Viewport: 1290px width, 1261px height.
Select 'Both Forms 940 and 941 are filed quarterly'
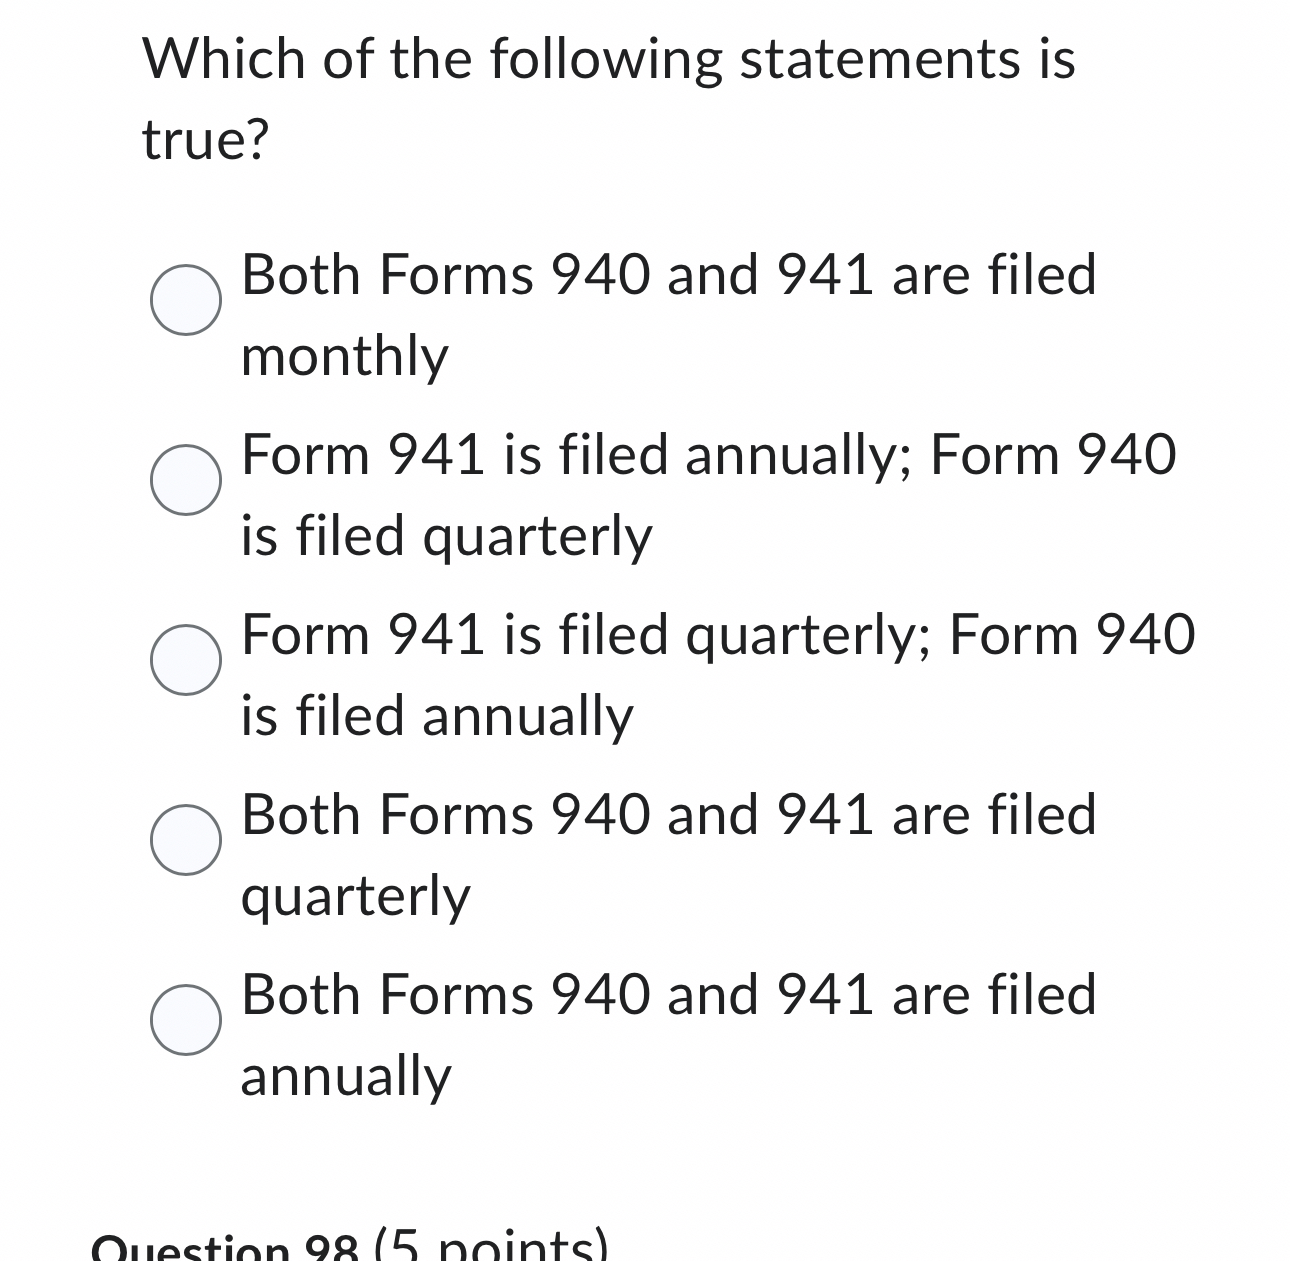186,841
